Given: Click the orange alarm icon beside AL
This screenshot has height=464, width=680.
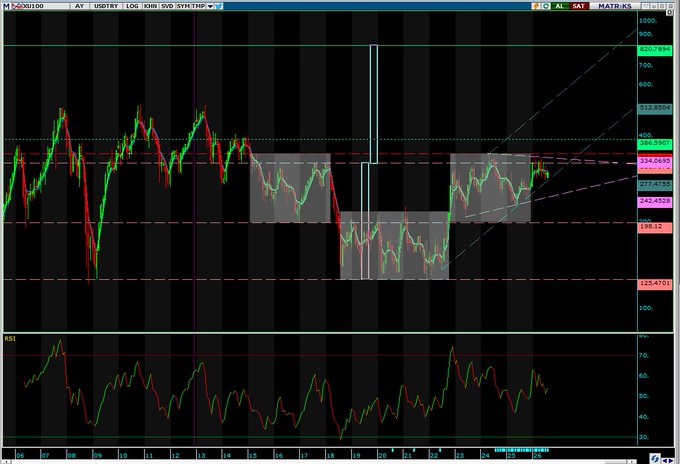Looking at the screenshot, I should pos(536,6).
